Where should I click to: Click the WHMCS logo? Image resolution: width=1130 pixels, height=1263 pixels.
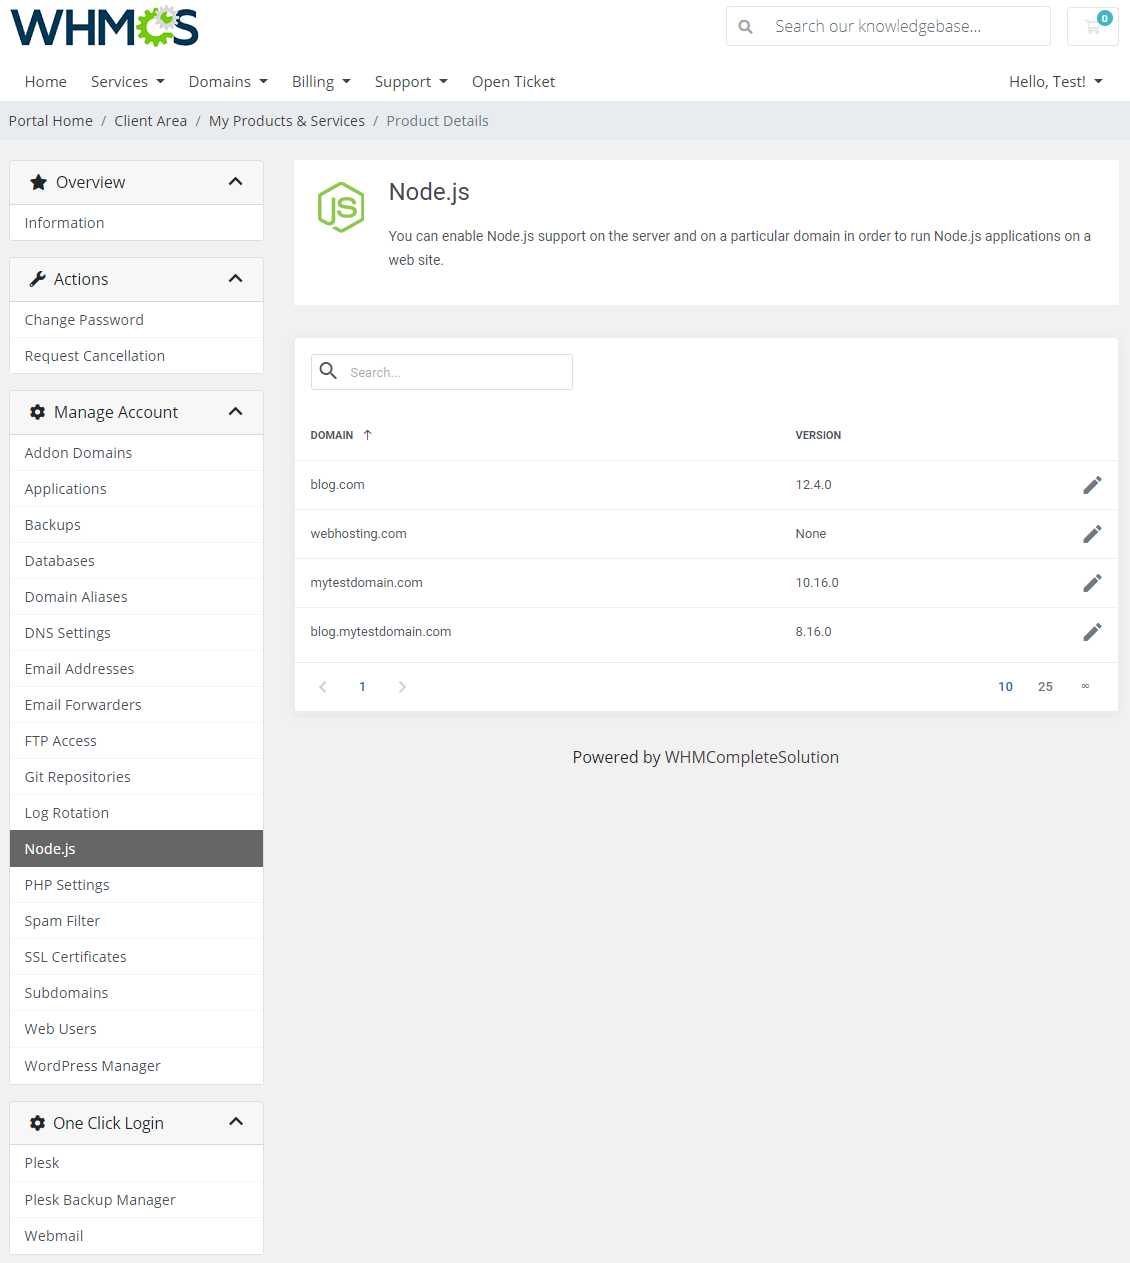pyautogui.click(x=105, y=27)
